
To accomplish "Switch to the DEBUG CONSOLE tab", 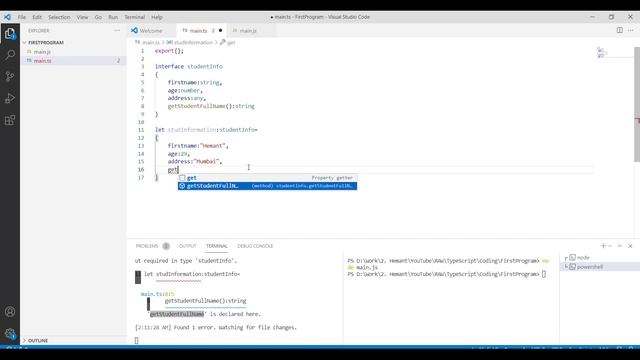I will 255,246.
